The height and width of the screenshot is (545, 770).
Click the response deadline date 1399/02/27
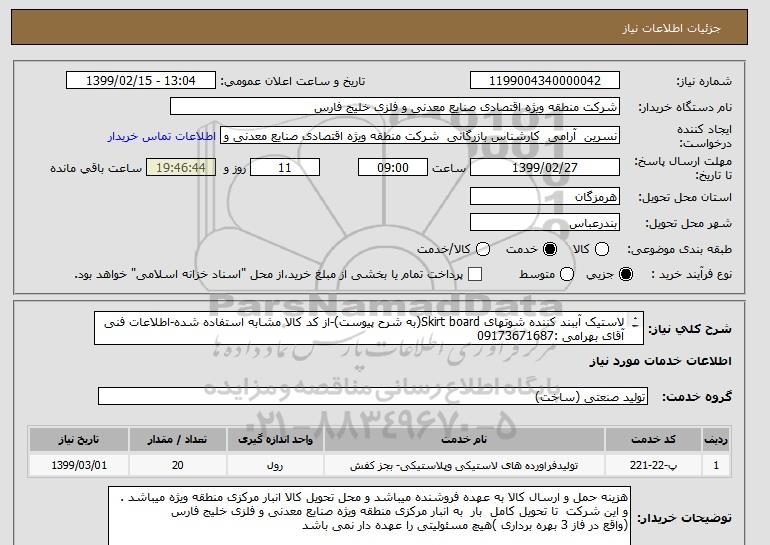[x=545, y=167]
